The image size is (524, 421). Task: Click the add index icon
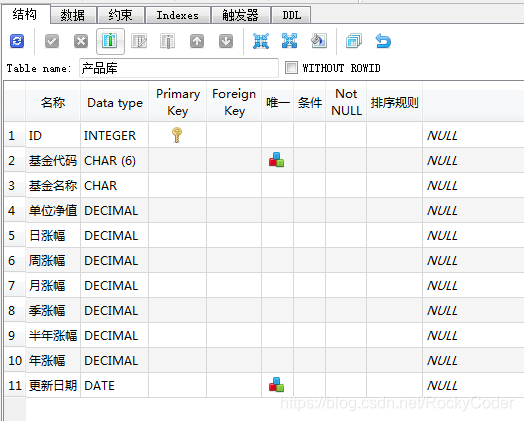coord(319,41)
